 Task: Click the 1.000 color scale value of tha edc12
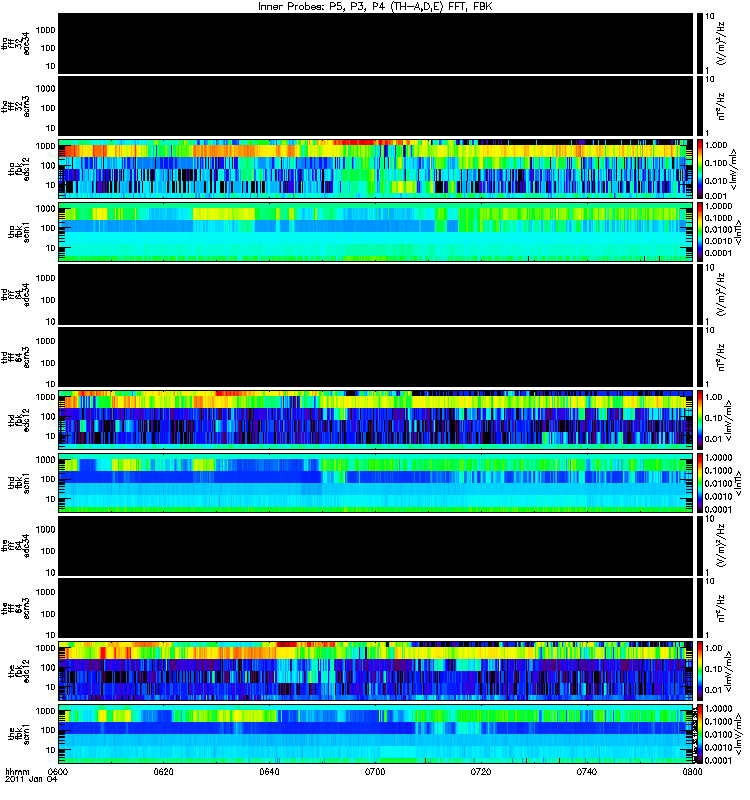(716, 145)
